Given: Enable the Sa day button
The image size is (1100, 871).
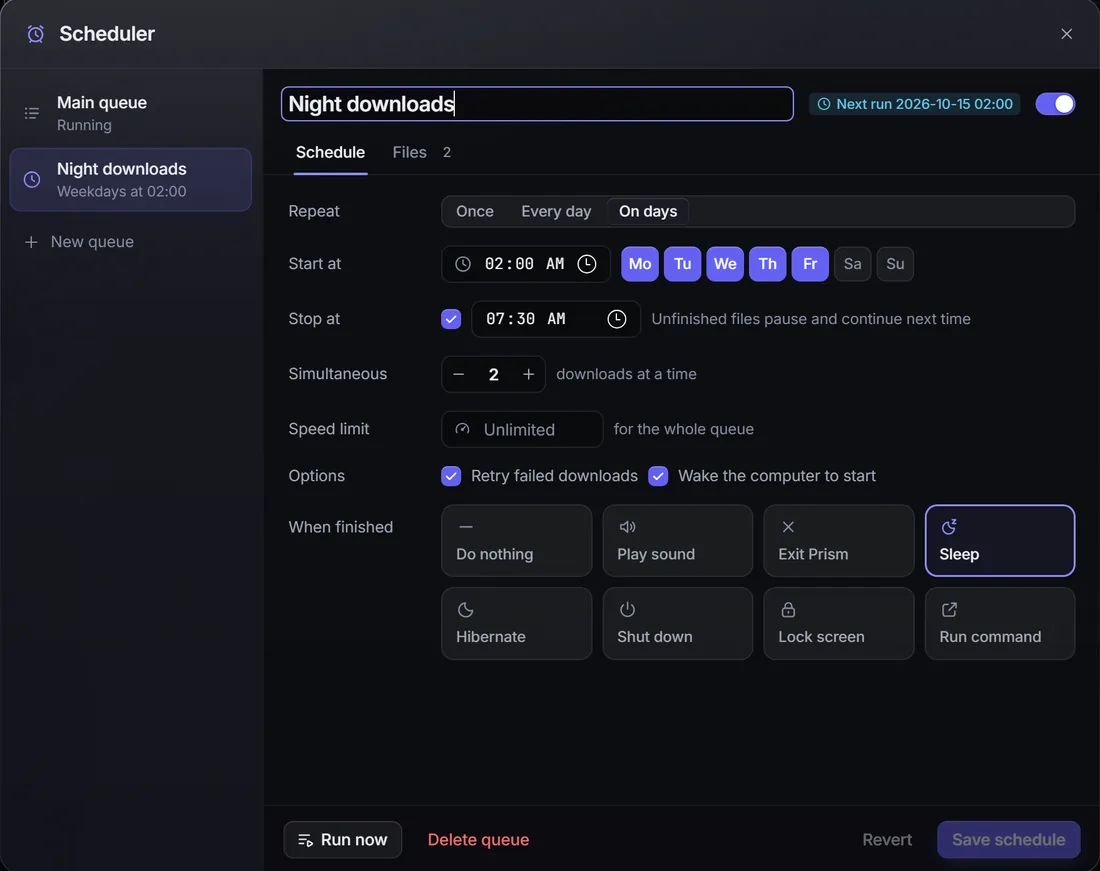Looking at the screenshot, I should [852, 264].
